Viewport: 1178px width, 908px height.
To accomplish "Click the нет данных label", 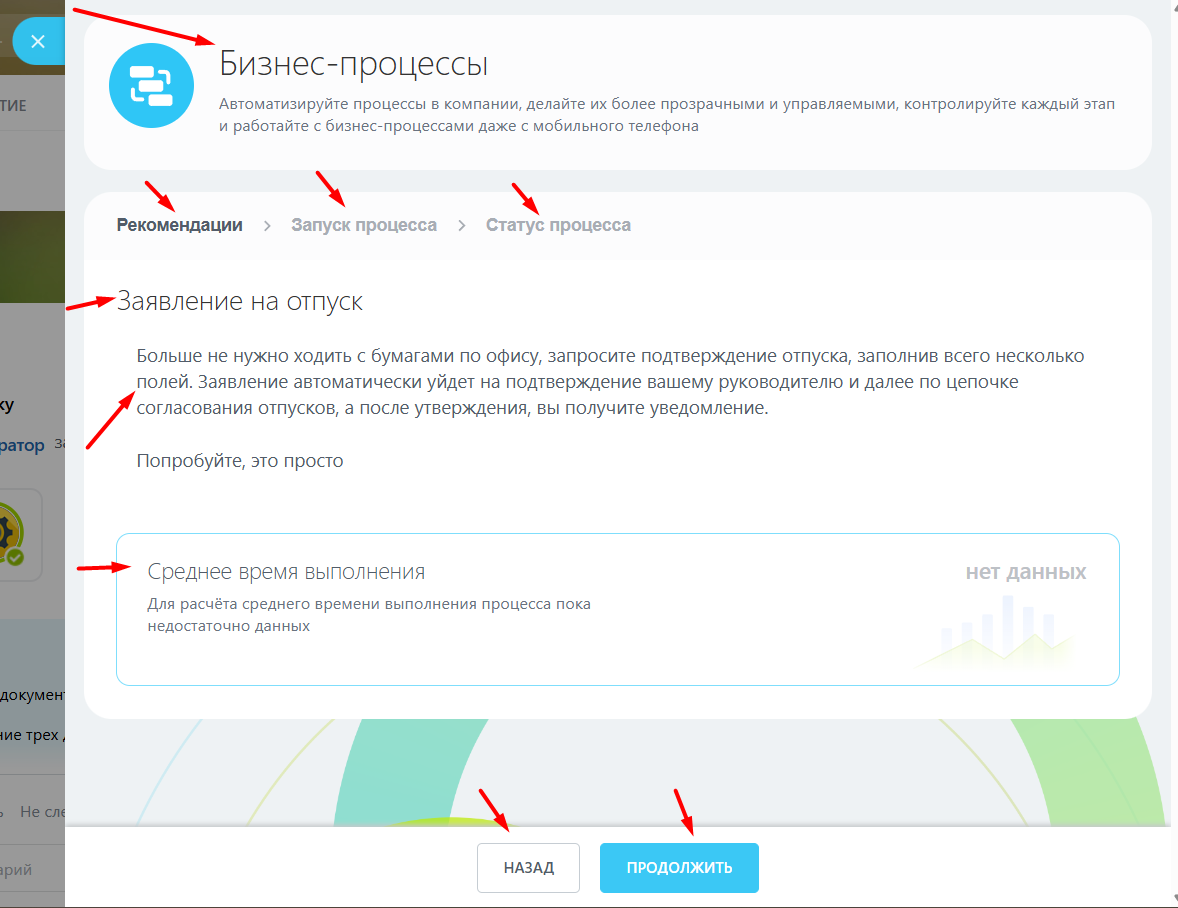I will pos(1025,572).
